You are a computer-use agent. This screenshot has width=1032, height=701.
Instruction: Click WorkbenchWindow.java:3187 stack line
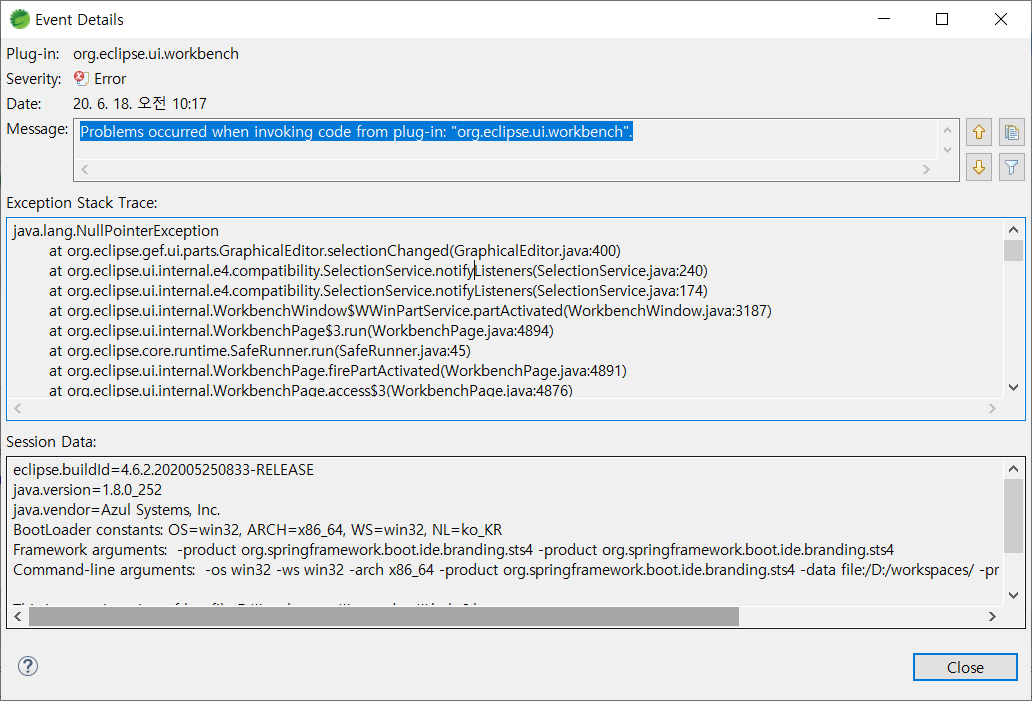pyautogui.click(x=410, y=311)
